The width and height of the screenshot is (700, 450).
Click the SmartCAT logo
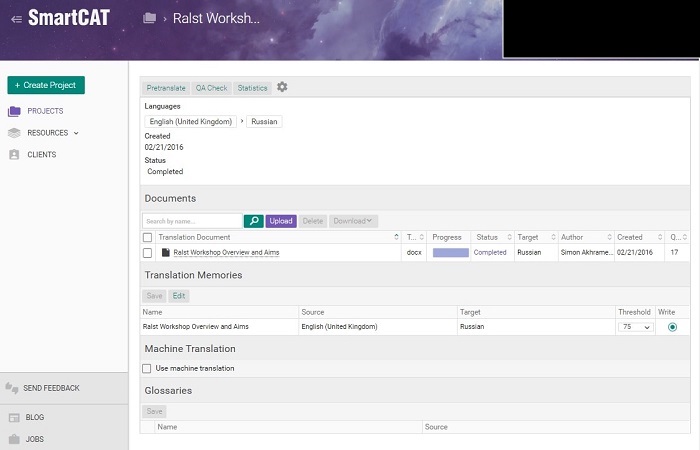click(69, 18)
